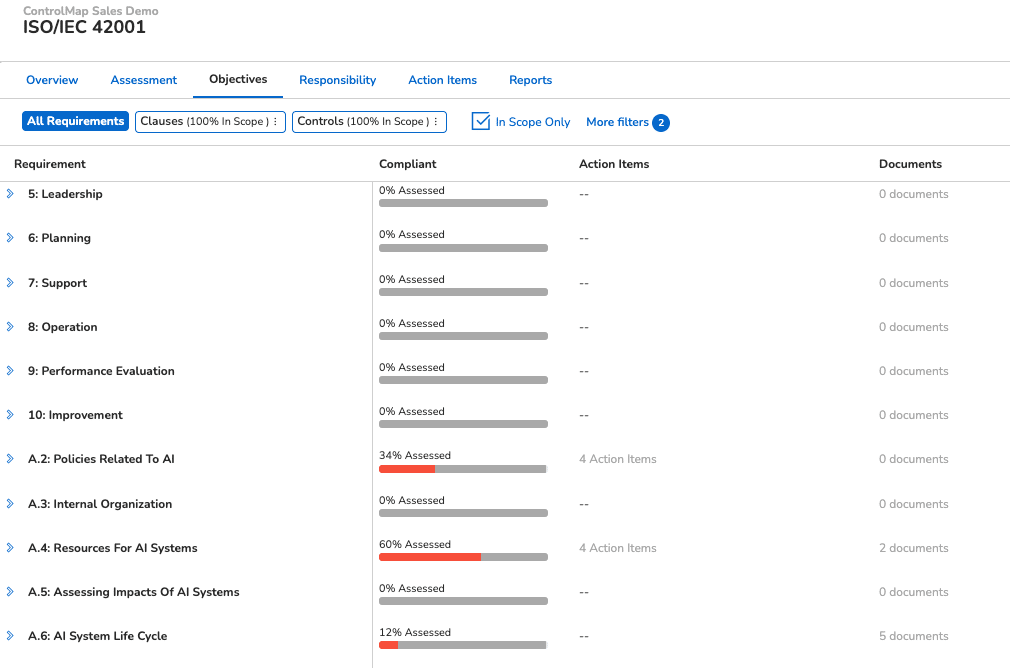Open More filters
Screen dimensions: 1010x668
tap(617, 122)
